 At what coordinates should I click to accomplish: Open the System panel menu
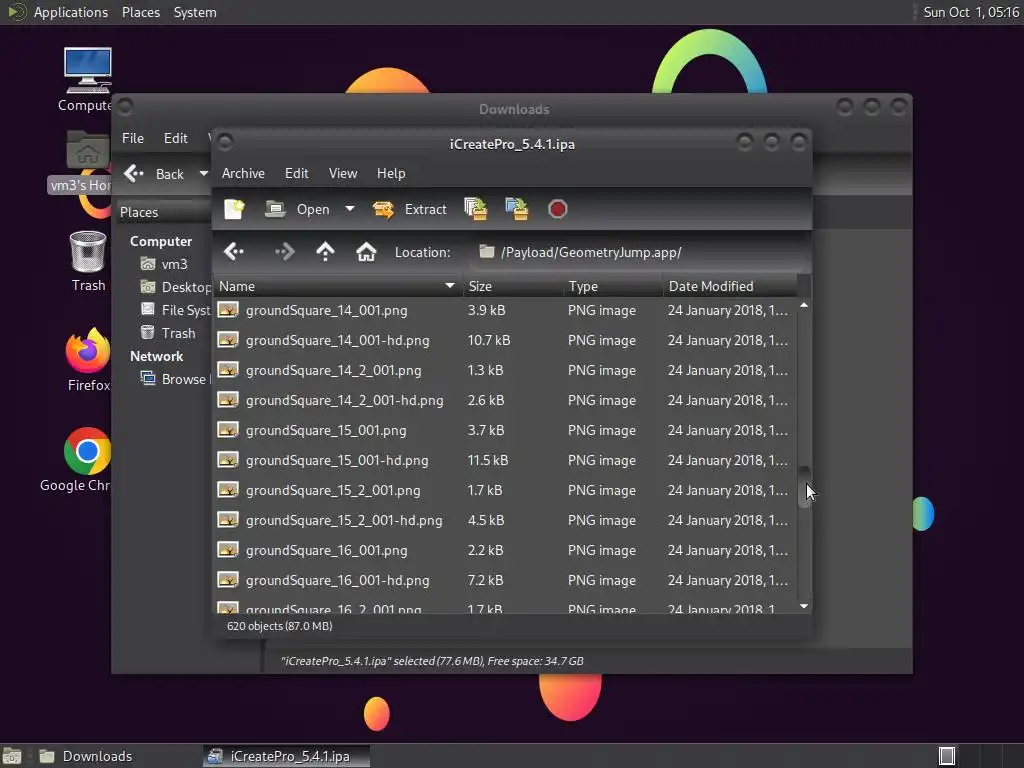pos(195,12)
